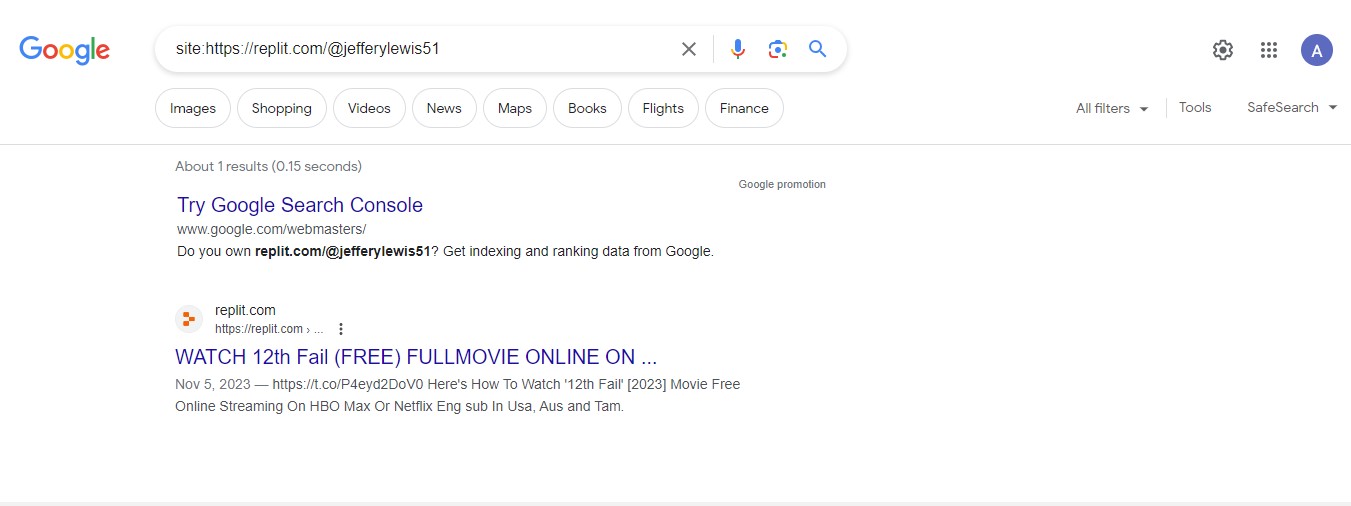Viewport: 1351px width, 506px height.
Task: Select the Shopping filter chip
Action: point(282,108)
